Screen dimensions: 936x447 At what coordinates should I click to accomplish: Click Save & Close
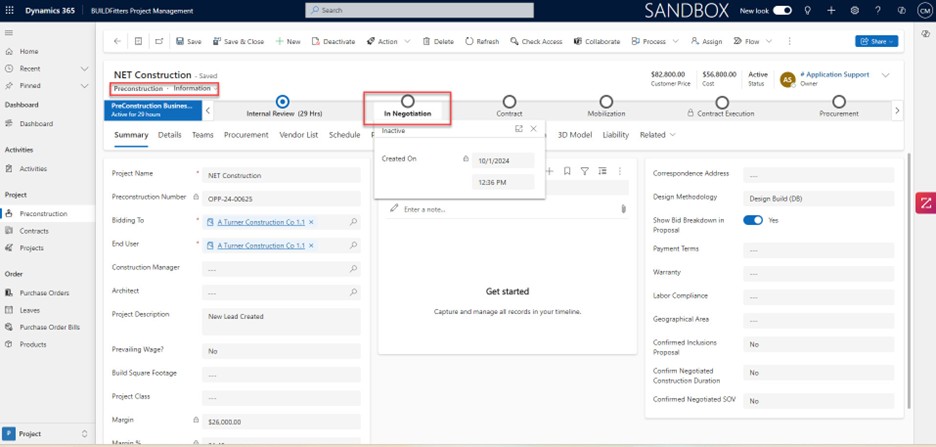tap(238, 41)
